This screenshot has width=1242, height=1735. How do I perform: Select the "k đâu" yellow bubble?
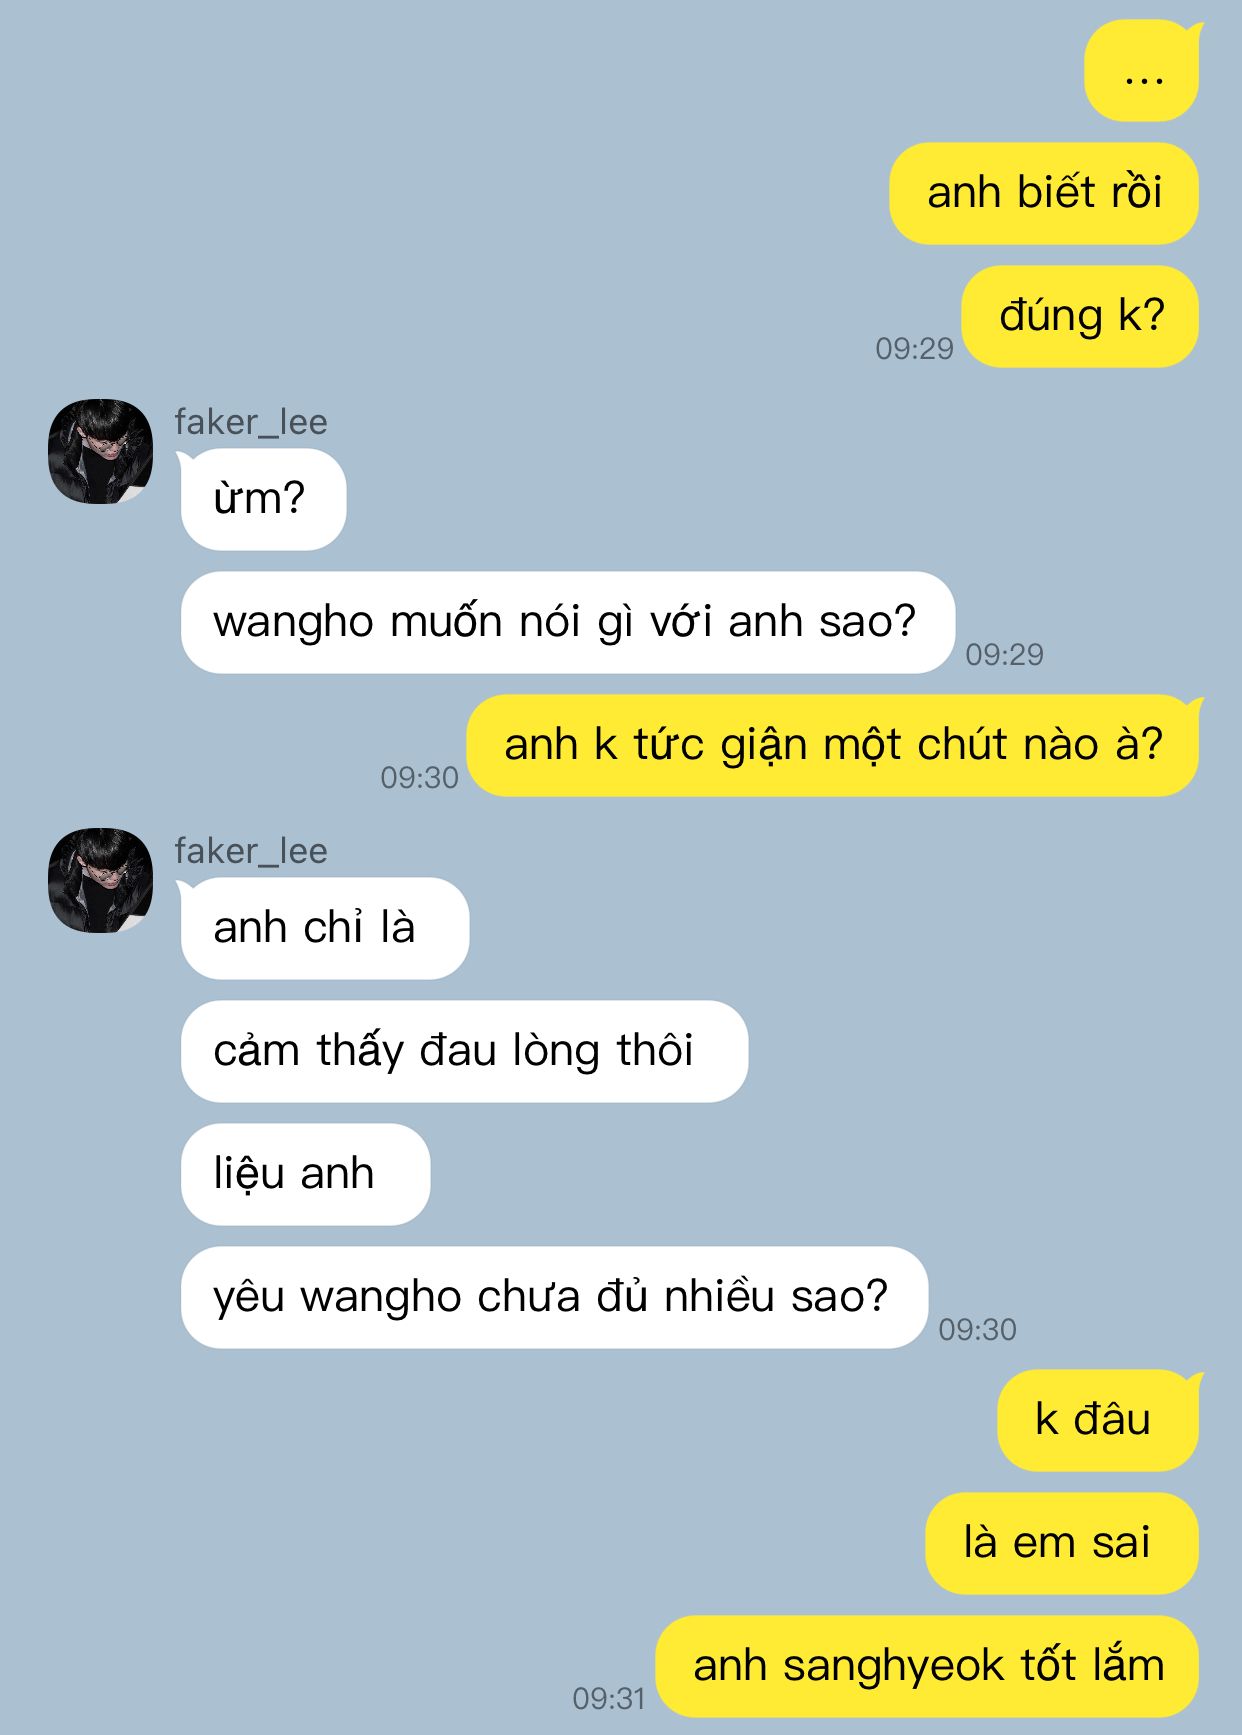(1098, 1421)
